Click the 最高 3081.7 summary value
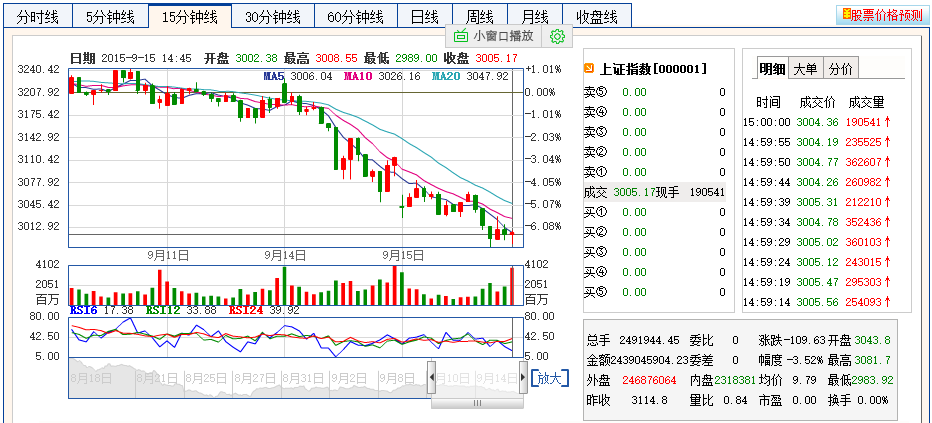Screen dimensions: 932x423 tap(873, 361)
